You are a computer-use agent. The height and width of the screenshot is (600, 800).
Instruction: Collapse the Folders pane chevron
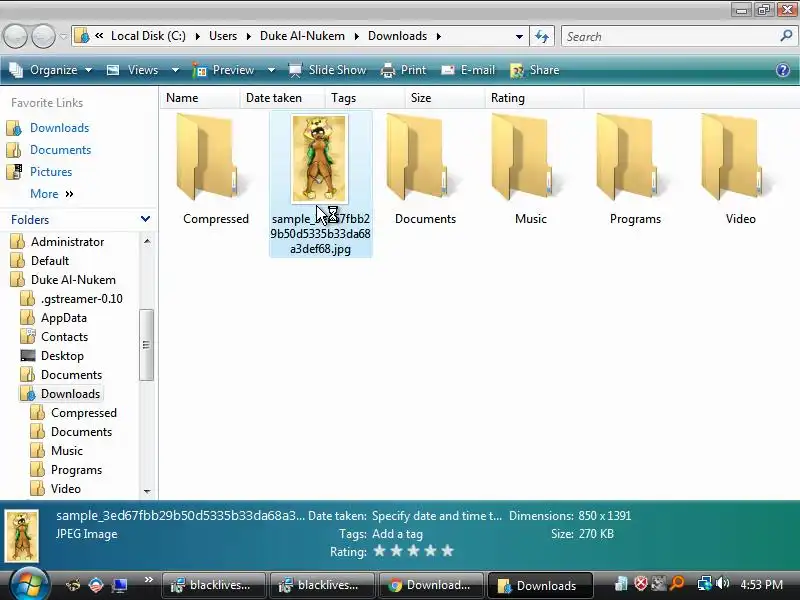145,219
